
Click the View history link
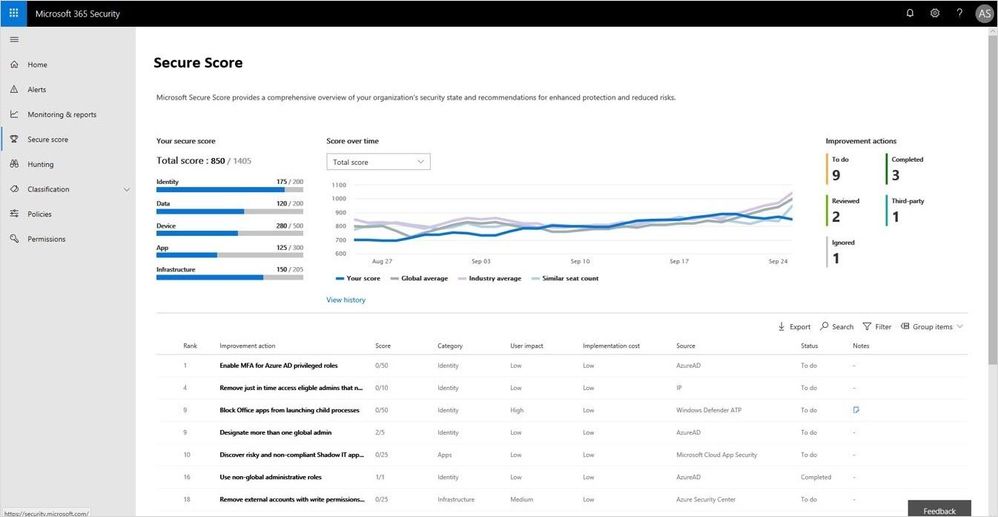tap(346, 299)
